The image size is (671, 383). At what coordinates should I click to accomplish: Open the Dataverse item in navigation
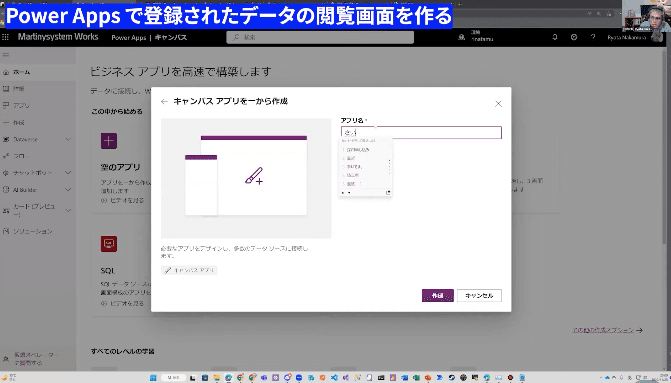pos(25,139)
